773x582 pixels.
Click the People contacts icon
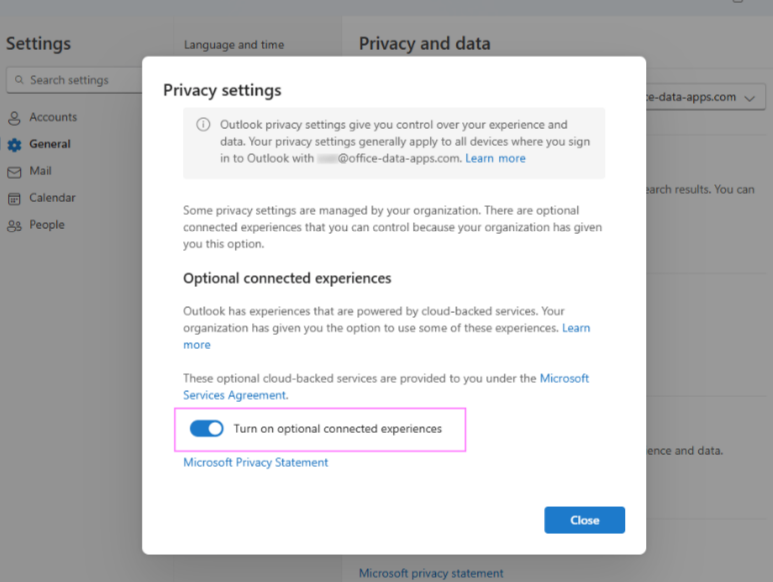point(14,226)
